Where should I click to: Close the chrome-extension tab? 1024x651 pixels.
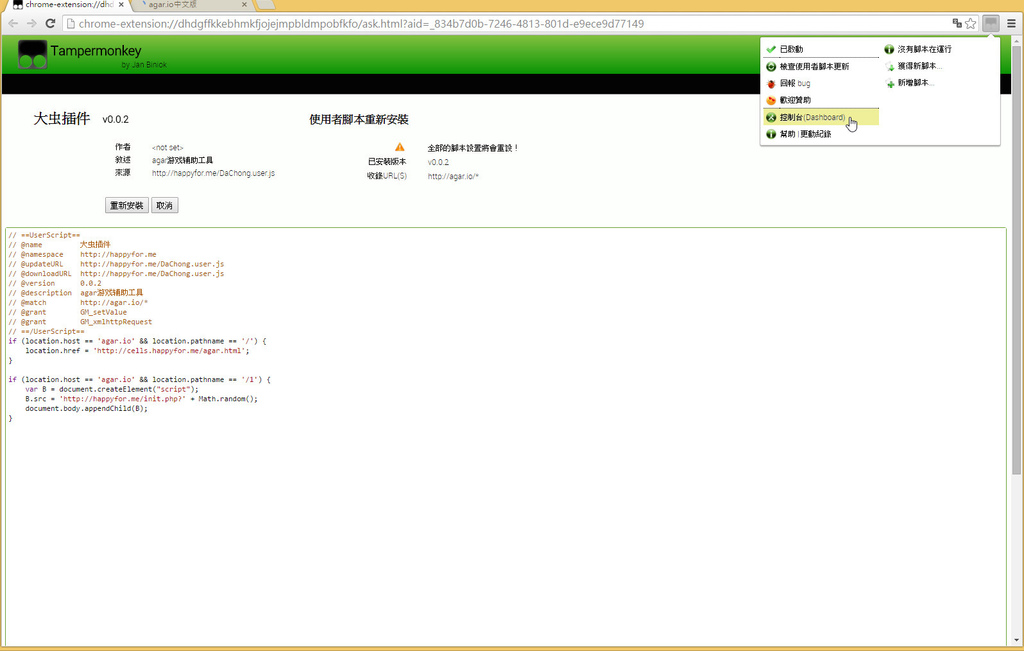(121, 5)
